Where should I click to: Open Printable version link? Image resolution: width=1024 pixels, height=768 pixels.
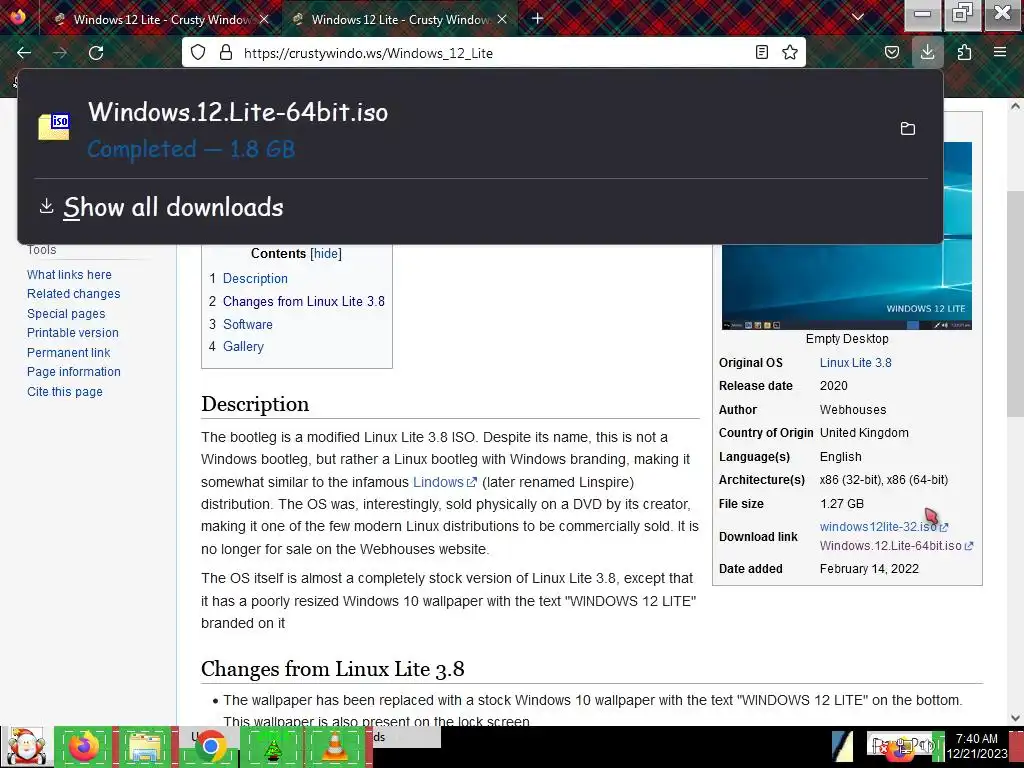click(72, 333)
